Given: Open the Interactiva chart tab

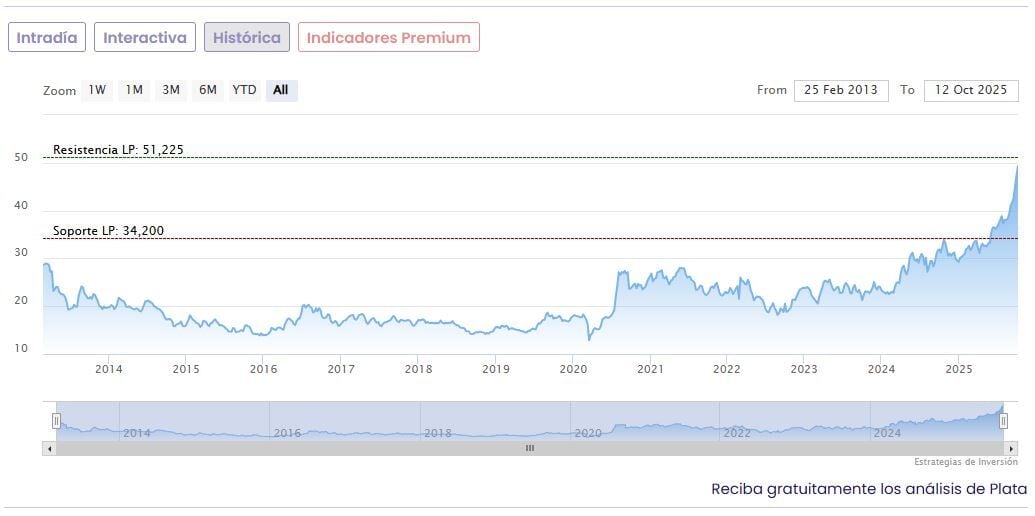Looking at the screenshot, I should pos(145,38).
